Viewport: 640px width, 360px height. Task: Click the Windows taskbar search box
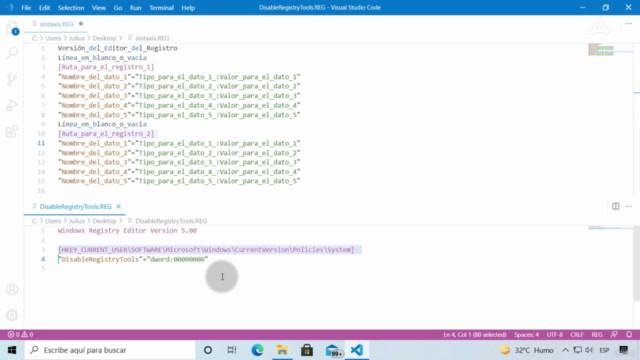(x=110, y=350)
